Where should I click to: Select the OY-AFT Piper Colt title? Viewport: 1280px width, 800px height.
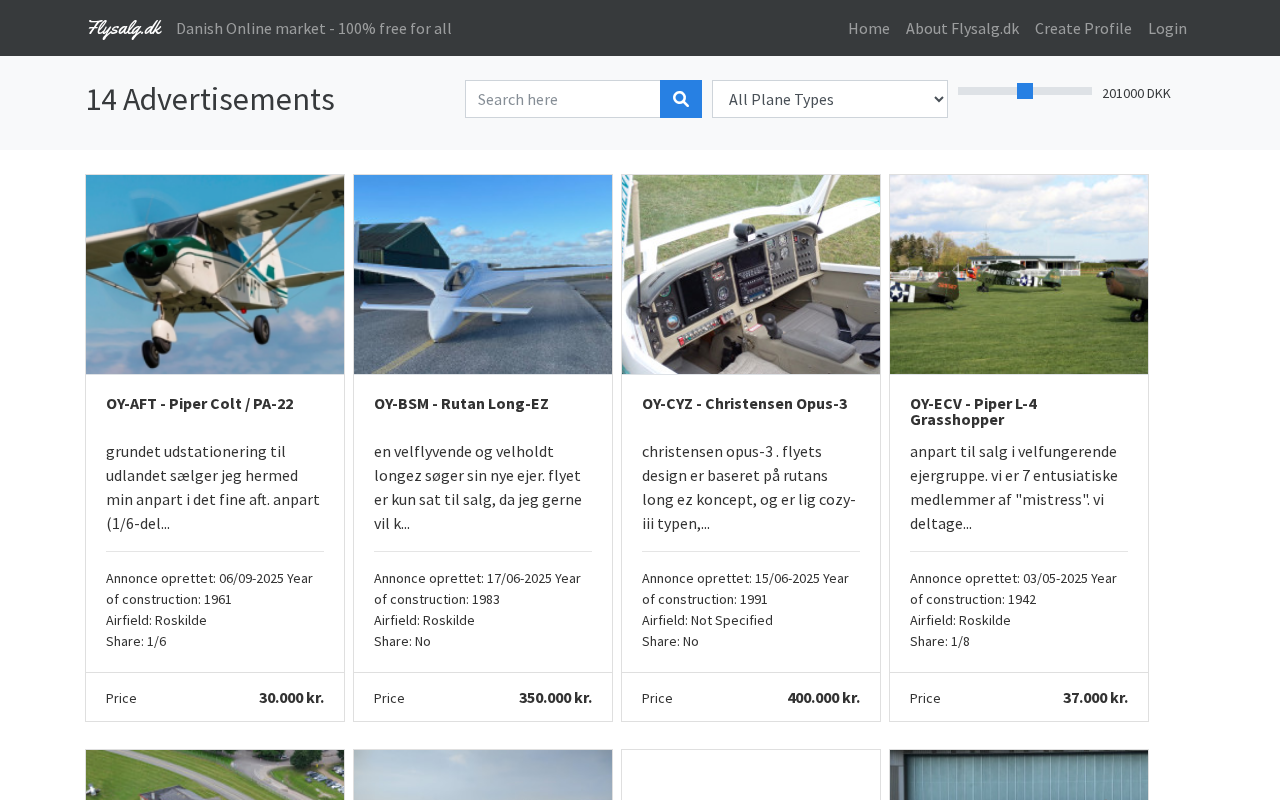tap(200, 404)
